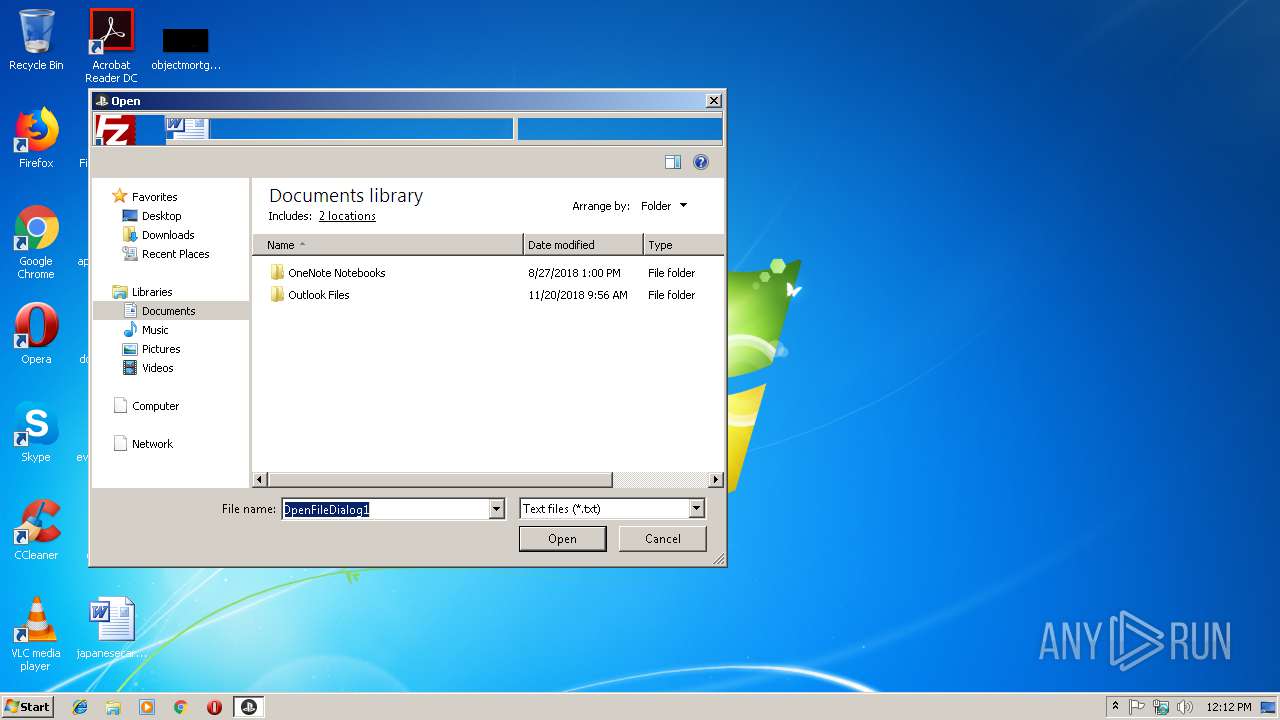This screenshot has height=720, width=1280.
Task: Click the preview pane icon in Open dialog
Action: point(673,162)
